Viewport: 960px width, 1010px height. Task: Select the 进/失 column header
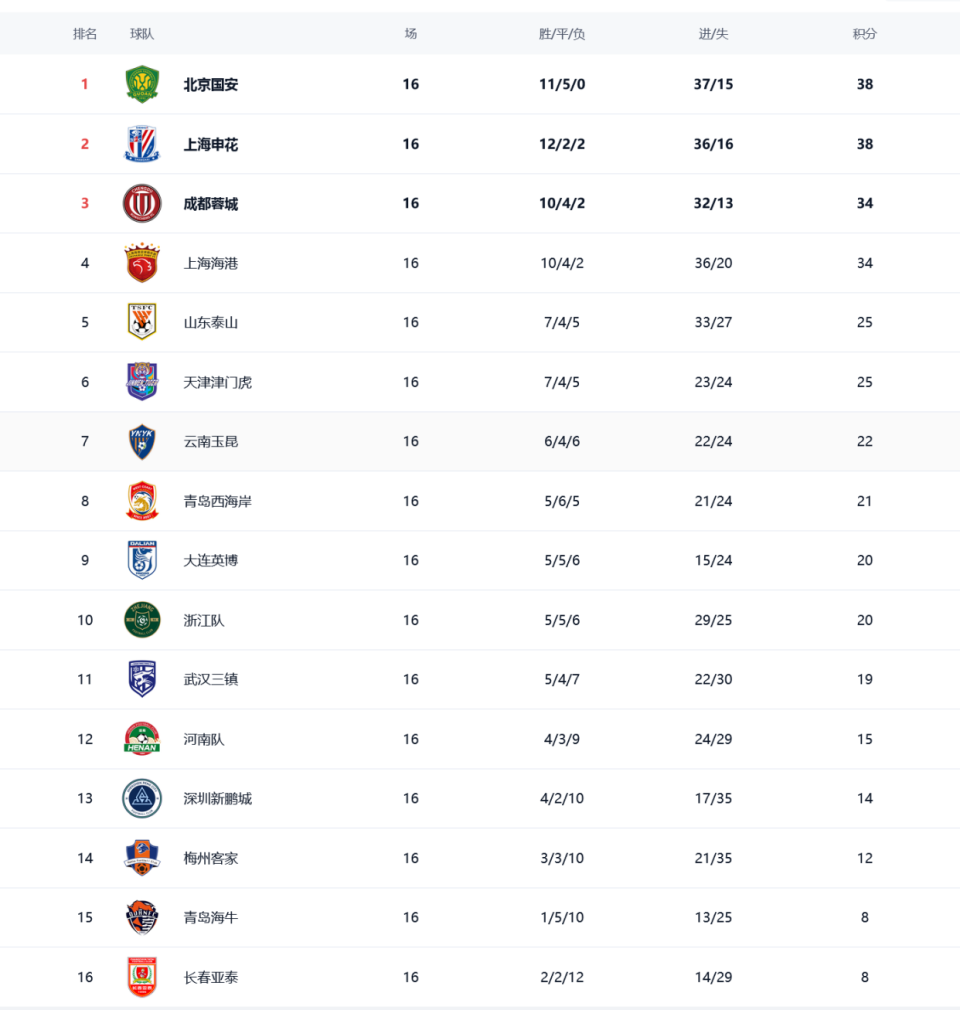713,34
